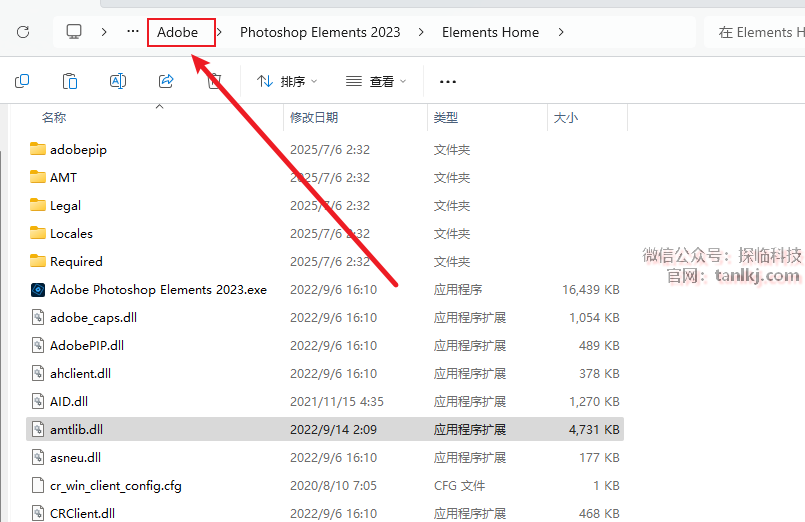The image size is (805, 522).
Task: Open the 查看 view dropdown
Action: [376, 82]
